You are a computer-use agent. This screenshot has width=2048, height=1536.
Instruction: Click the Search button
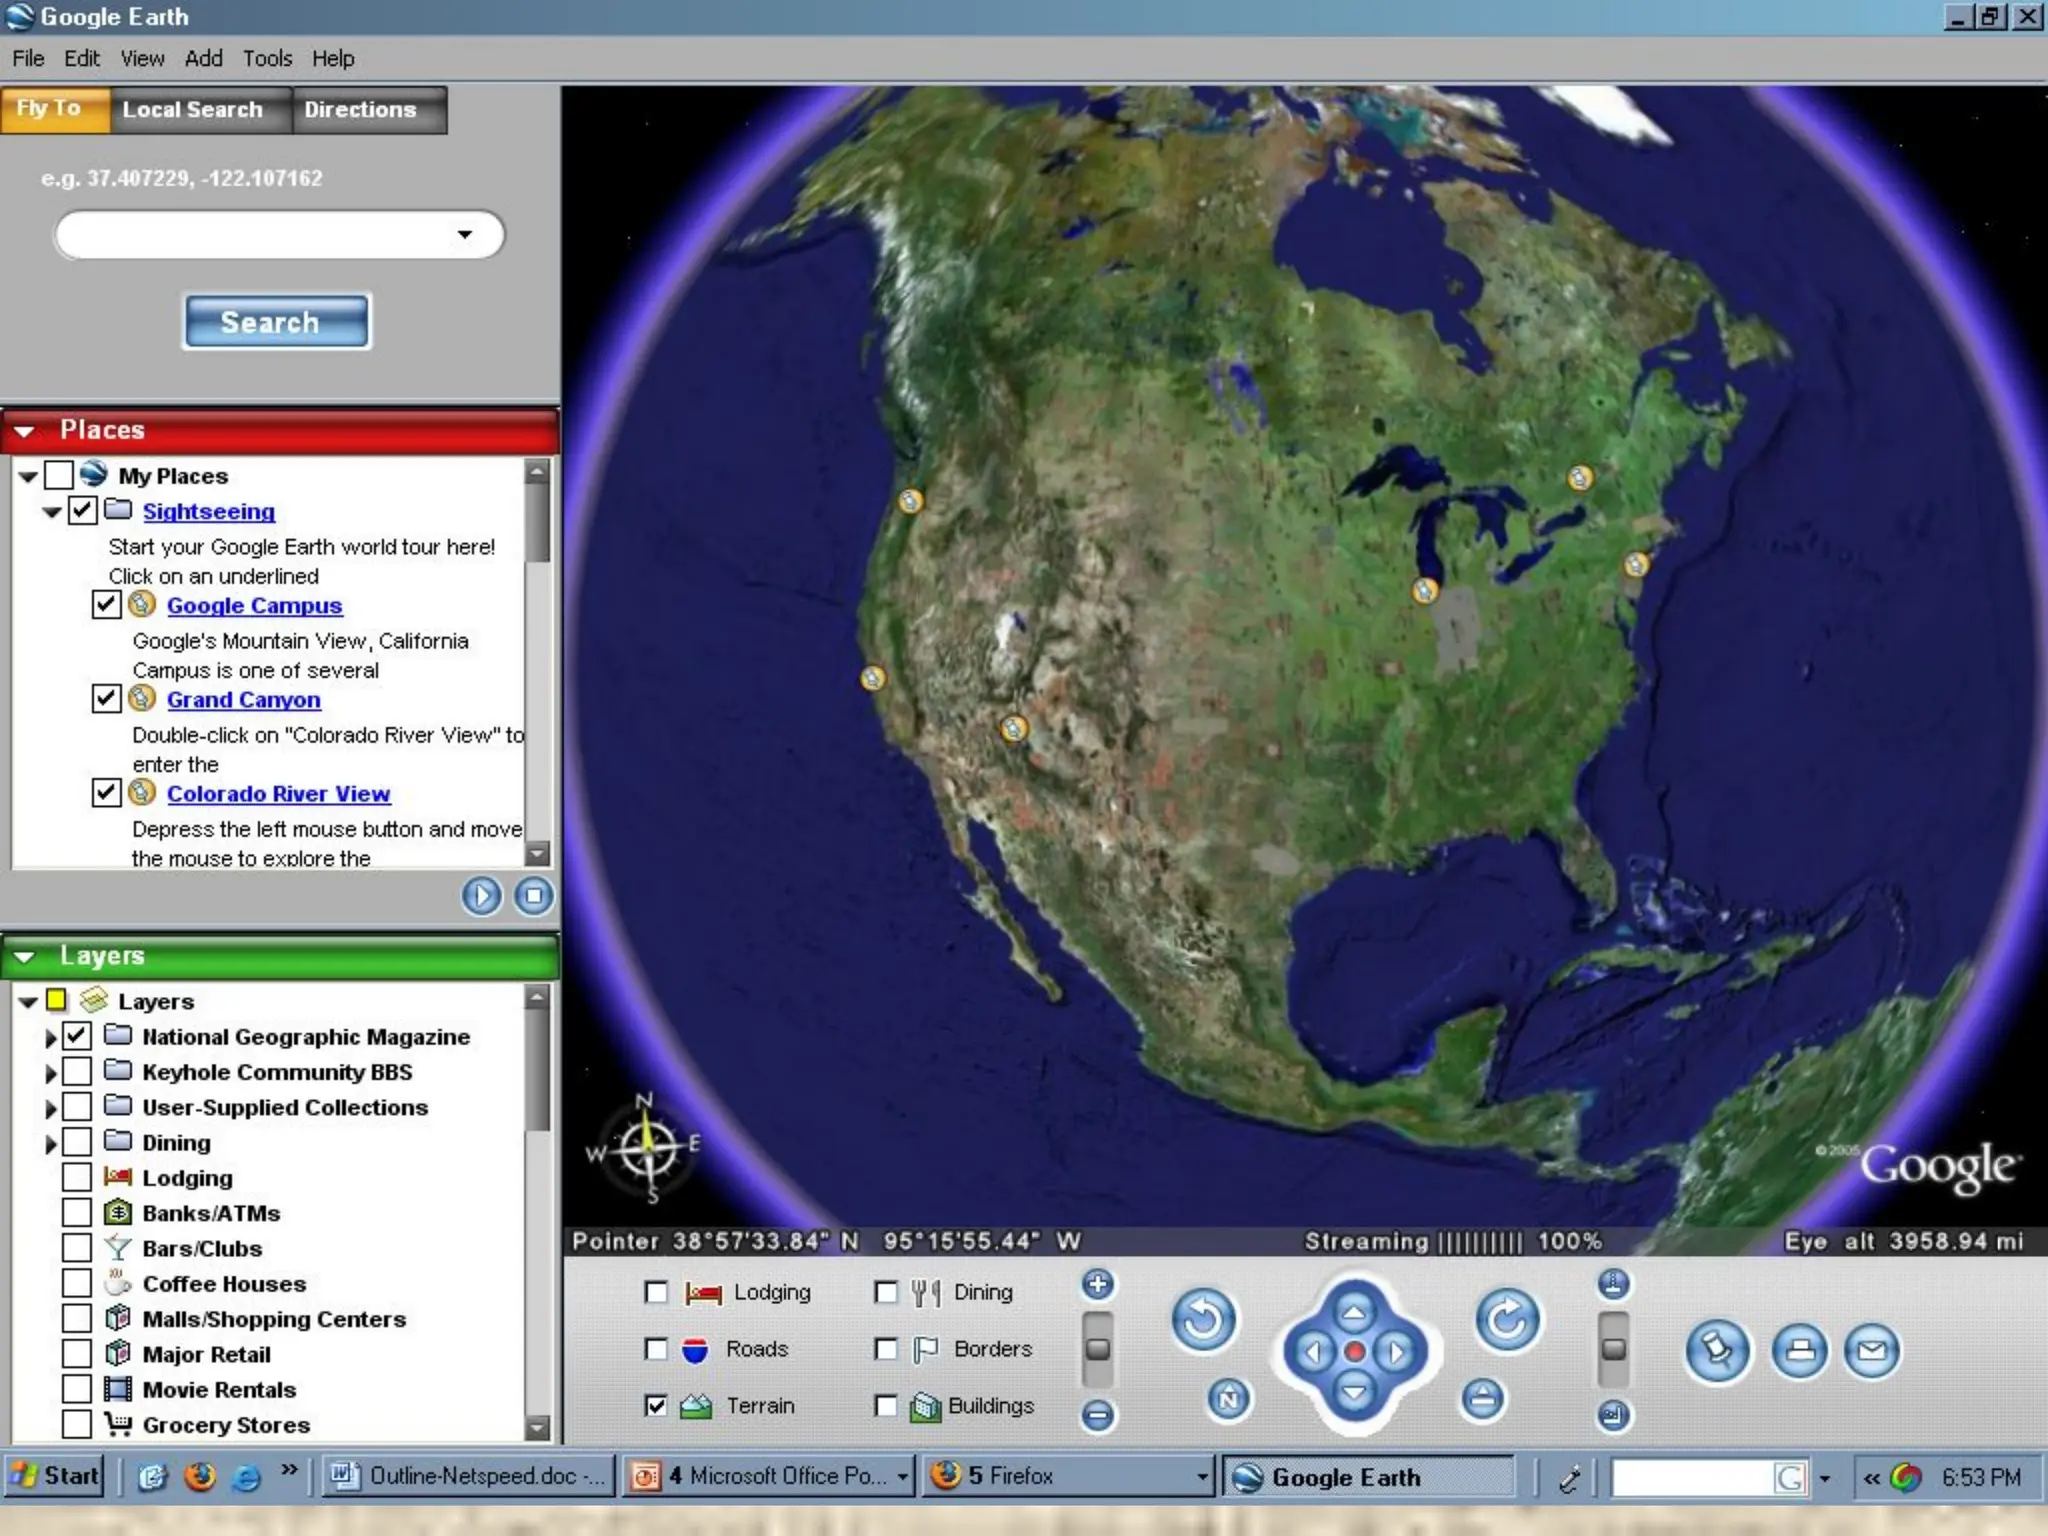pos(276,322)
